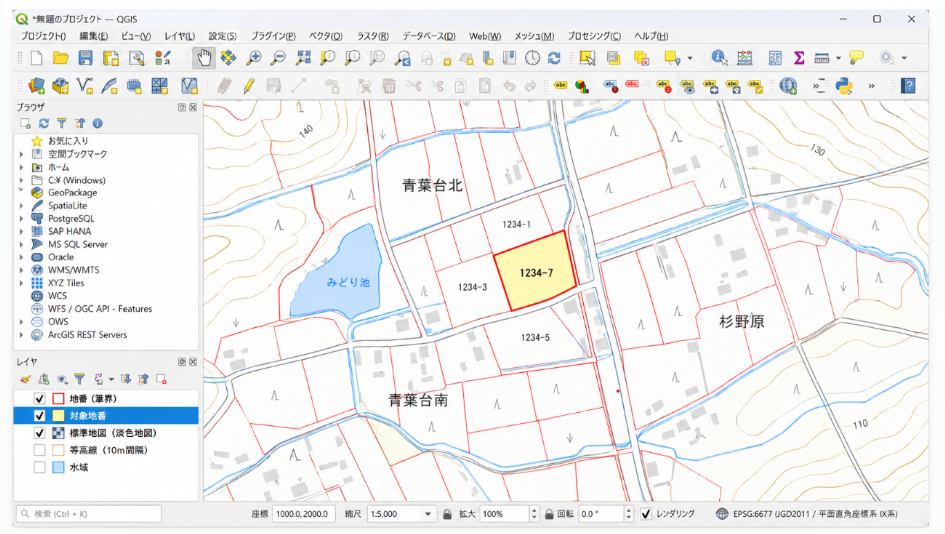Select the Pan Map hand tool
Screen dimensions: 945x534
[204, 58]
